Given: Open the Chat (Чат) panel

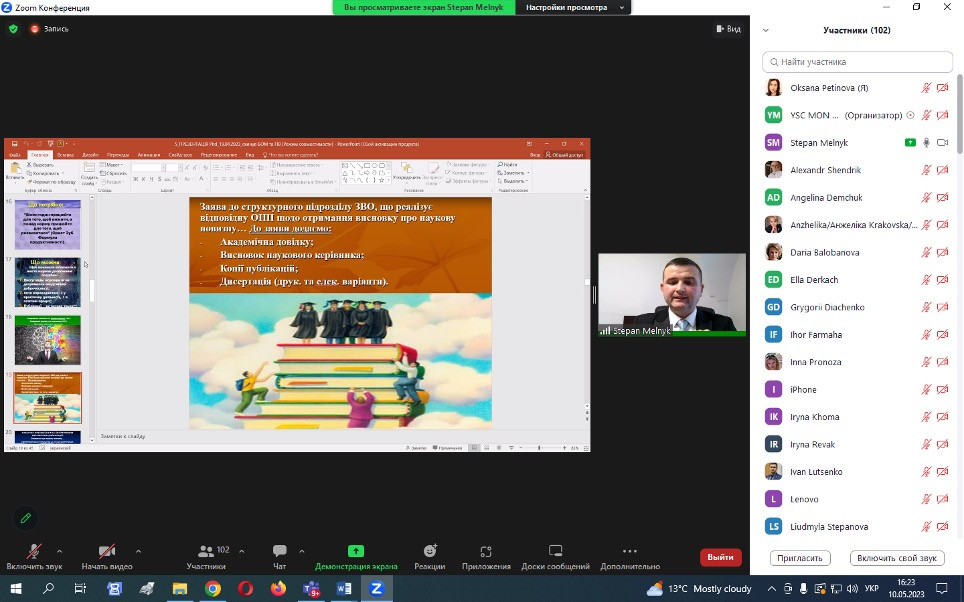Looking at the screenshot, I should tap(280, 557).
